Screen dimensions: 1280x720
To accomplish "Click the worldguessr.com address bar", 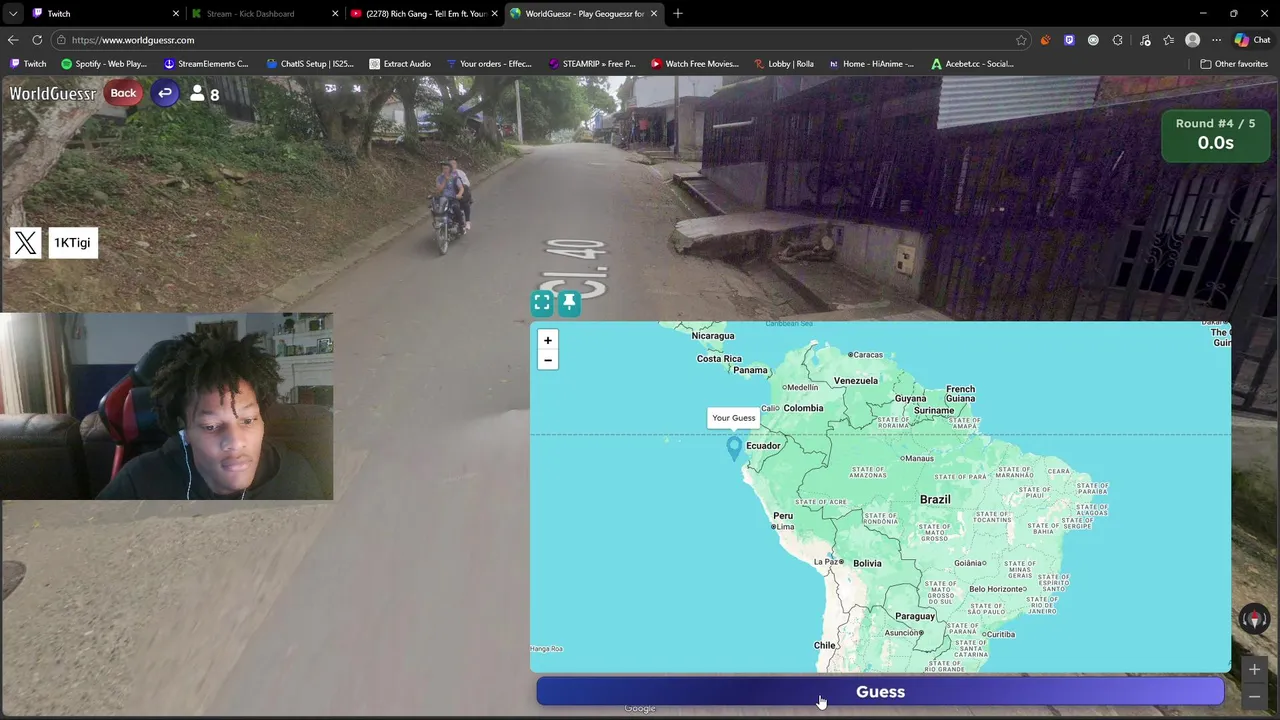I will click(540, 40).
